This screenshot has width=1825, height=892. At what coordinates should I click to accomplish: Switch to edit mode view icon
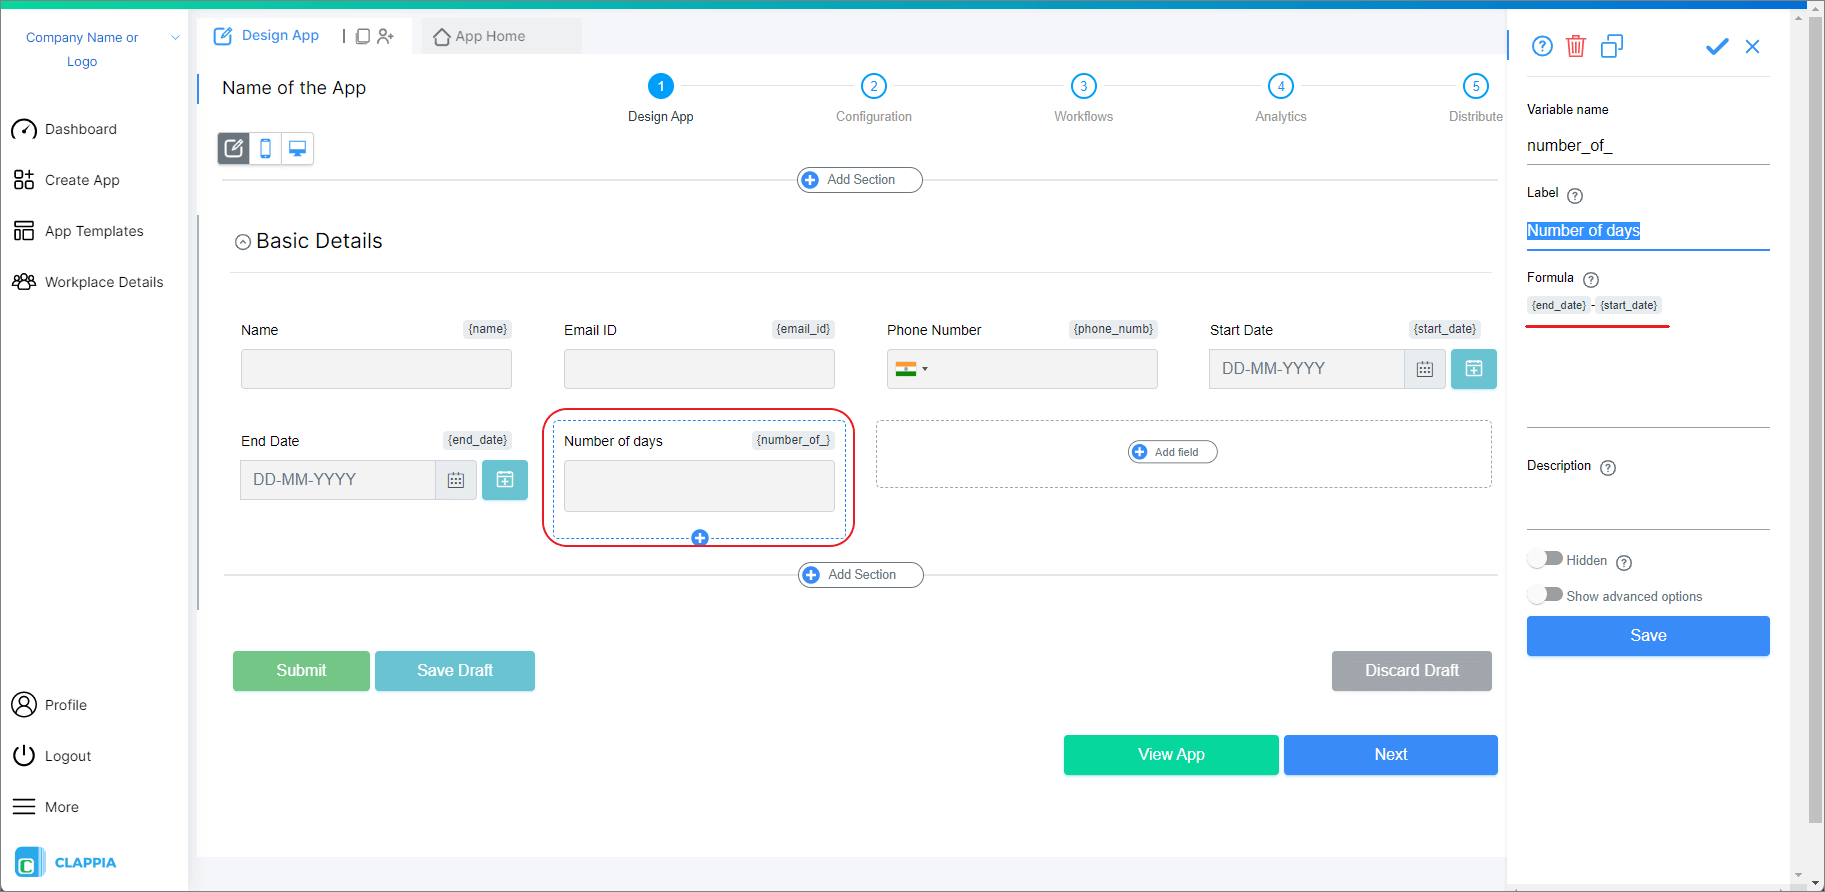[x=234, y=149]
